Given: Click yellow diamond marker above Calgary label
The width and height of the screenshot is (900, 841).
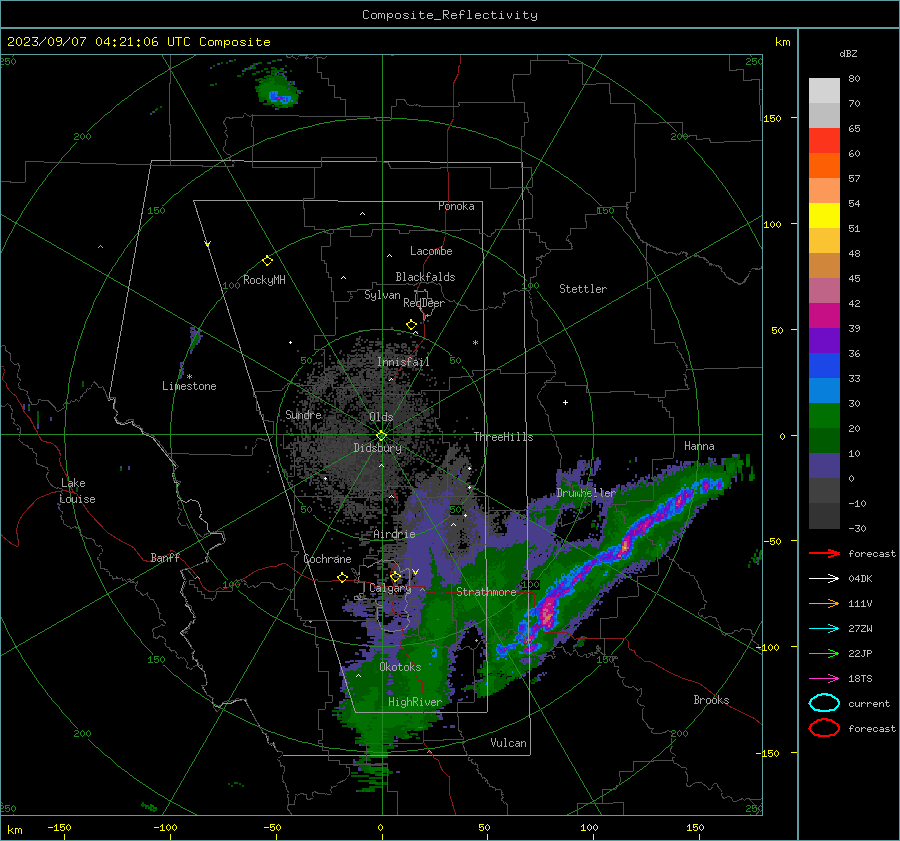Looking at the screenshot, I should click(x=395, y=576).
